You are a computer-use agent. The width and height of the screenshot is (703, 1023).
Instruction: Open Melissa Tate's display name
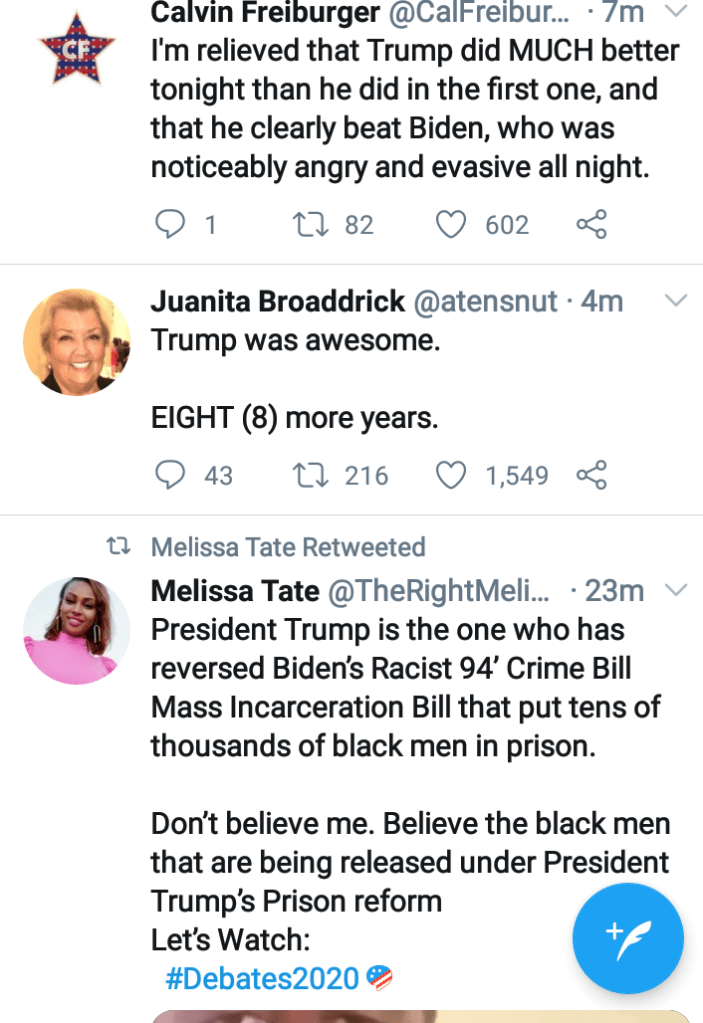[235, 591]
